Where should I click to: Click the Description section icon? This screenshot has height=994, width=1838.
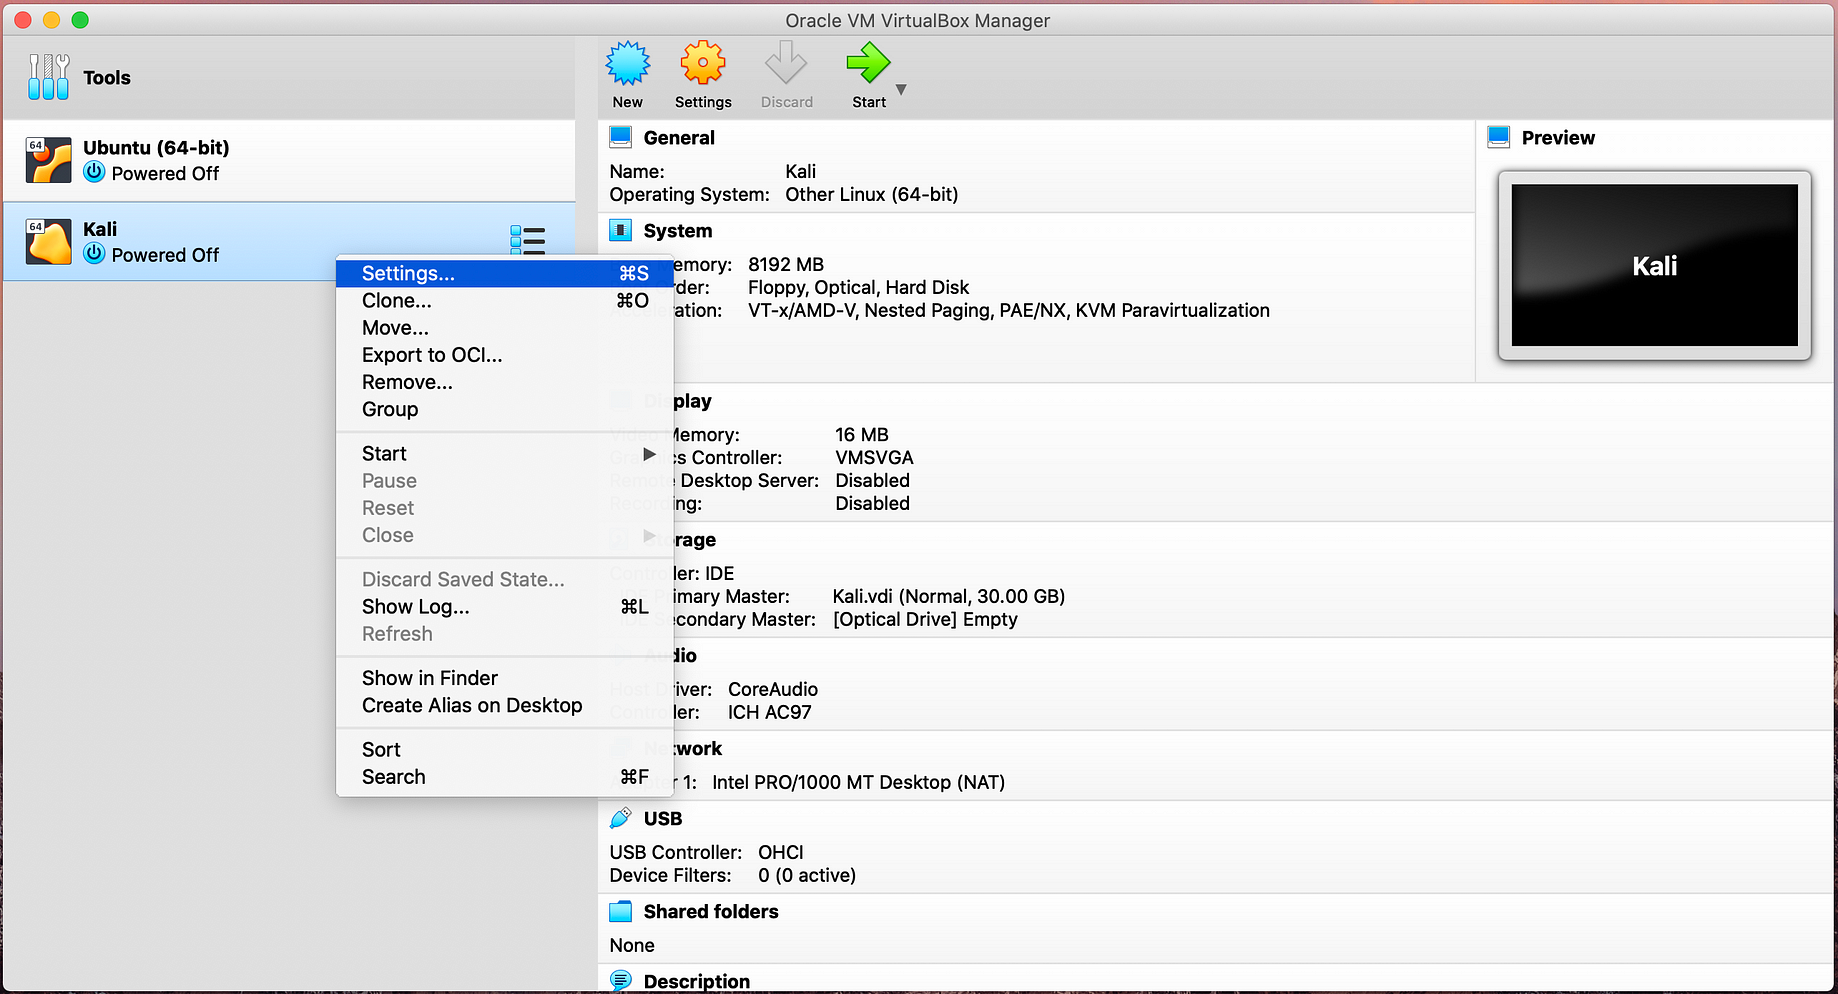click(x=621, y=981)
